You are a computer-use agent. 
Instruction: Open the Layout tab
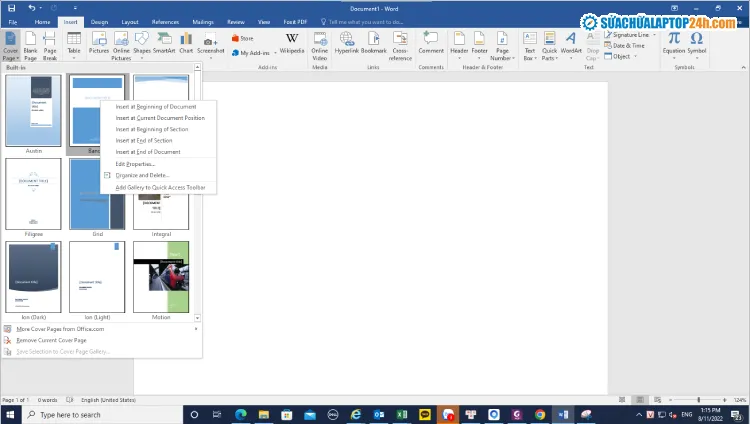click(130, 22)
